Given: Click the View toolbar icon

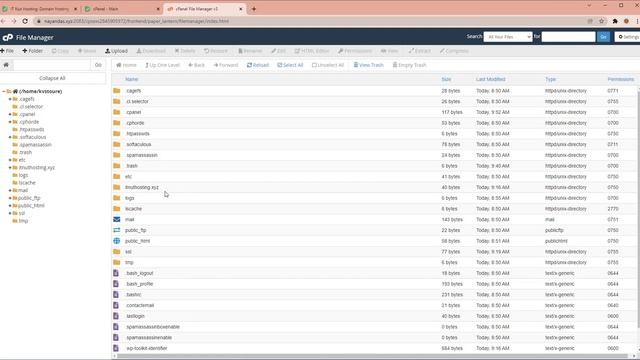Looking at the screenshot, I should 389,51.
